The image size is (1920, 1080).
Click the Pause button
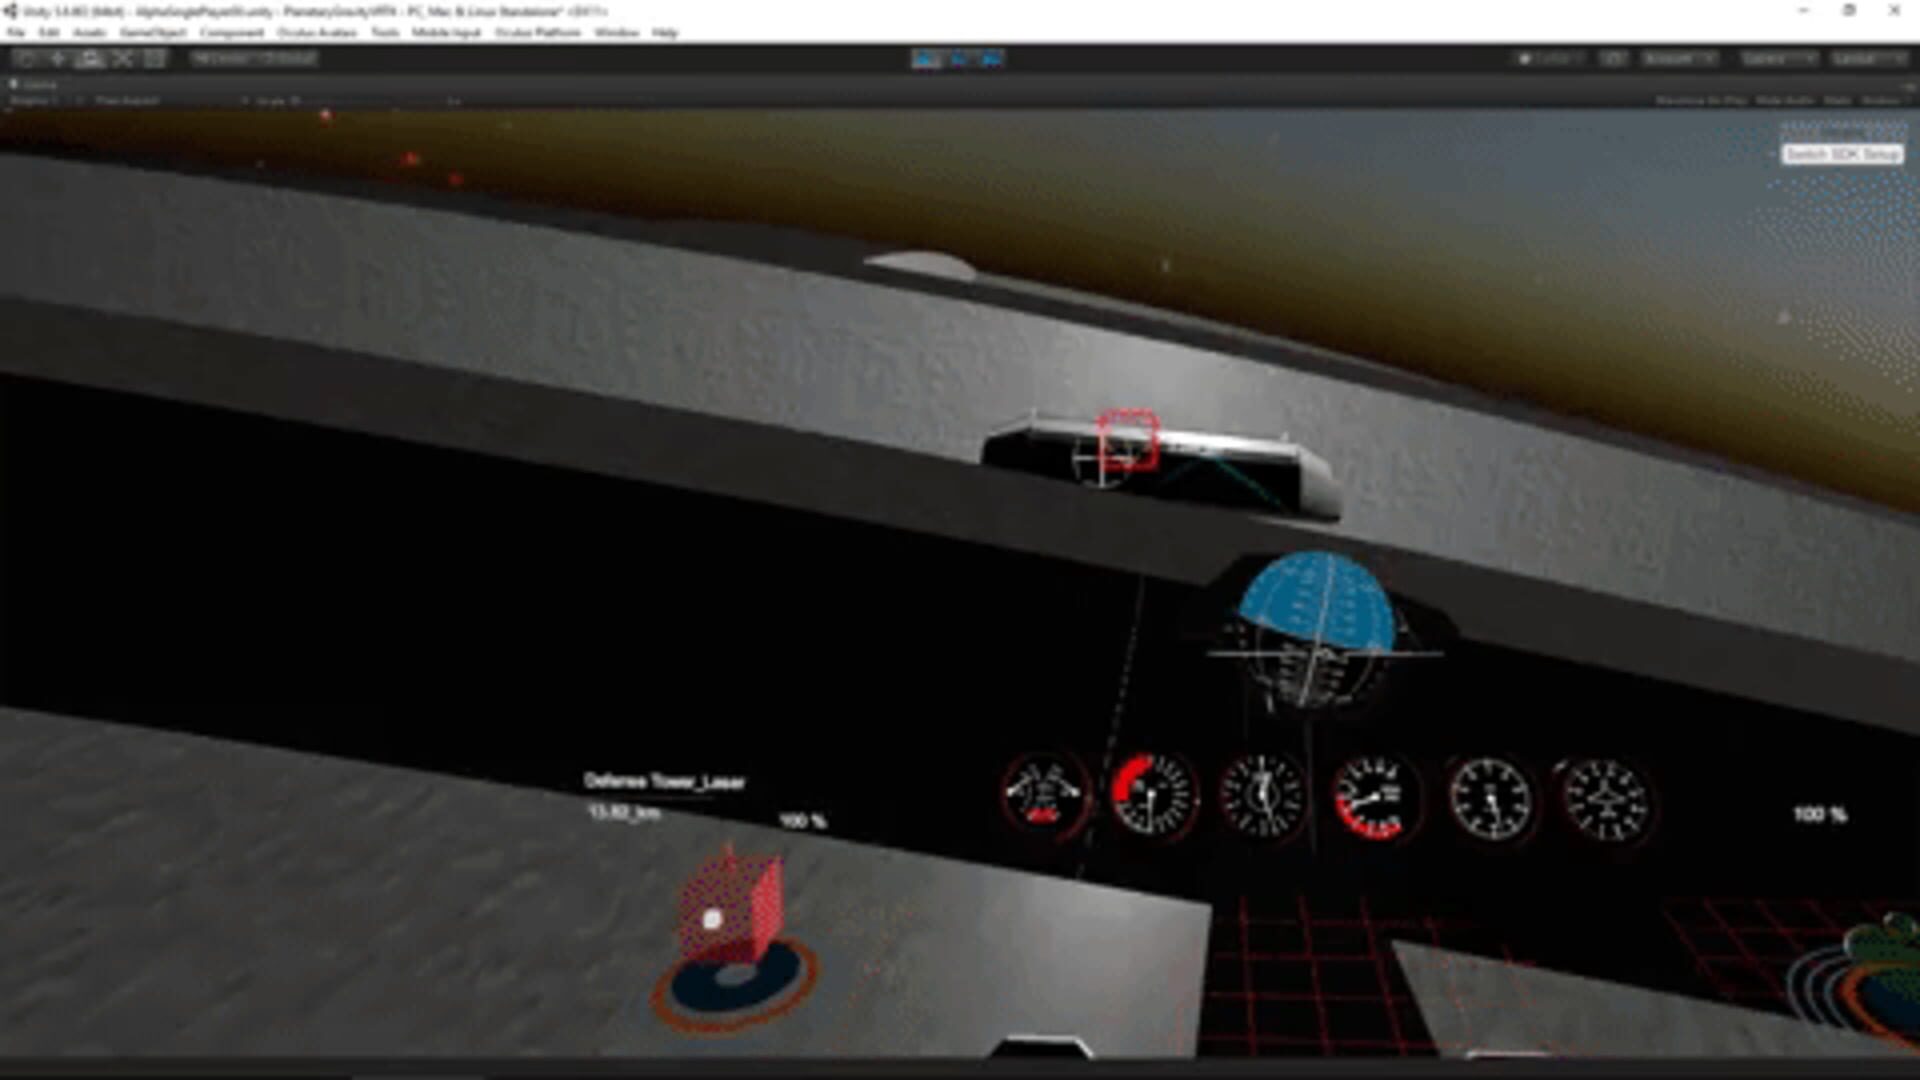point(959,59)
